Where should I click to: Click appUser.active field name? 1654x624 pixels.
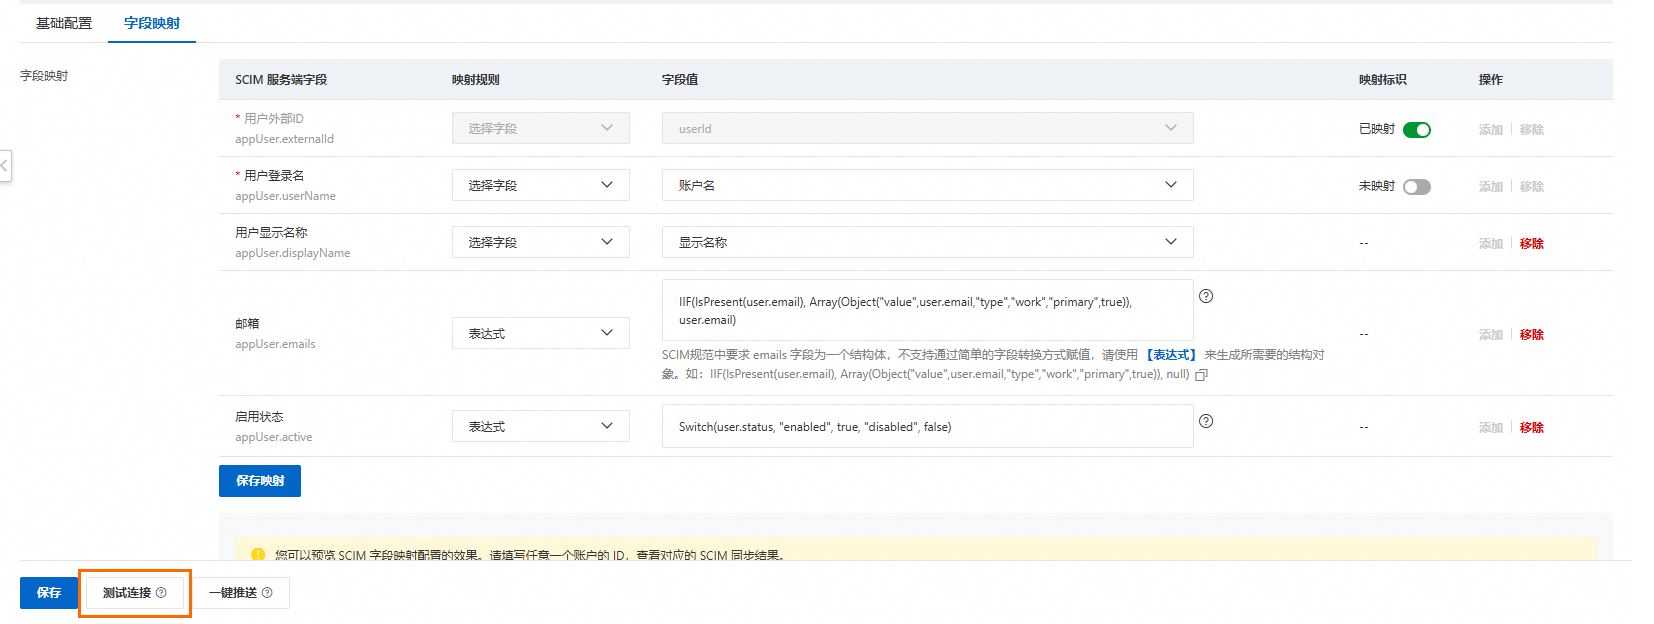coord(274,437)
